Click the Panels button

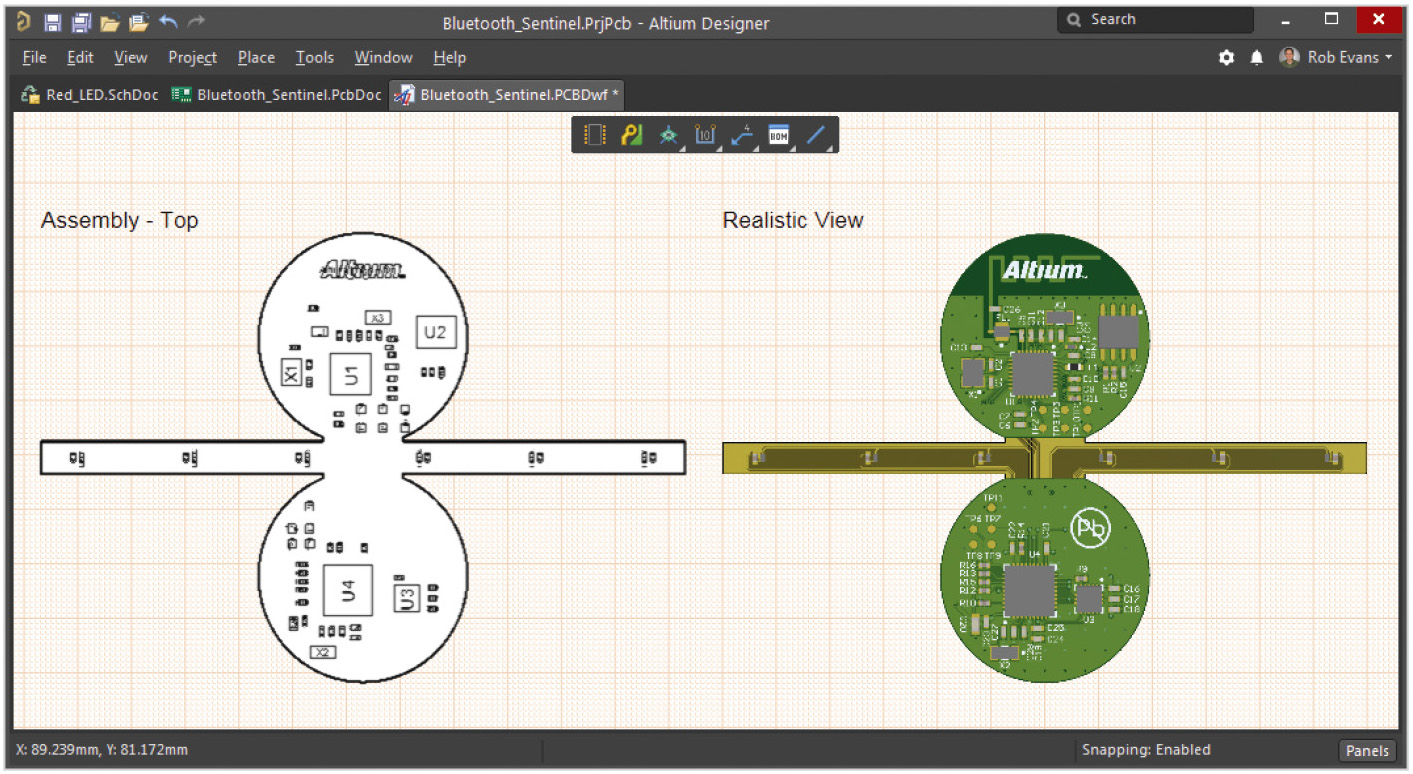pyautogui.click(x=1366, y=751)
